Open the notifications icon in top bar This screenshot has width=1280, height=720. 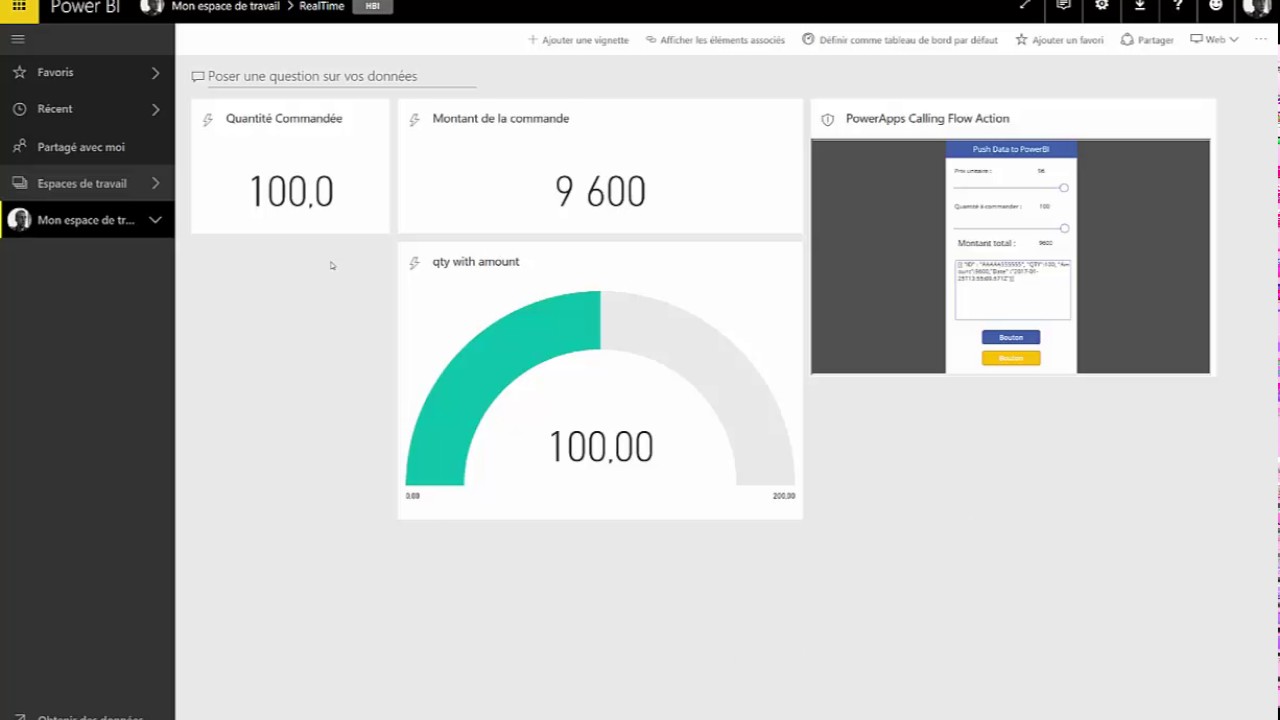tap(1063, 6)
